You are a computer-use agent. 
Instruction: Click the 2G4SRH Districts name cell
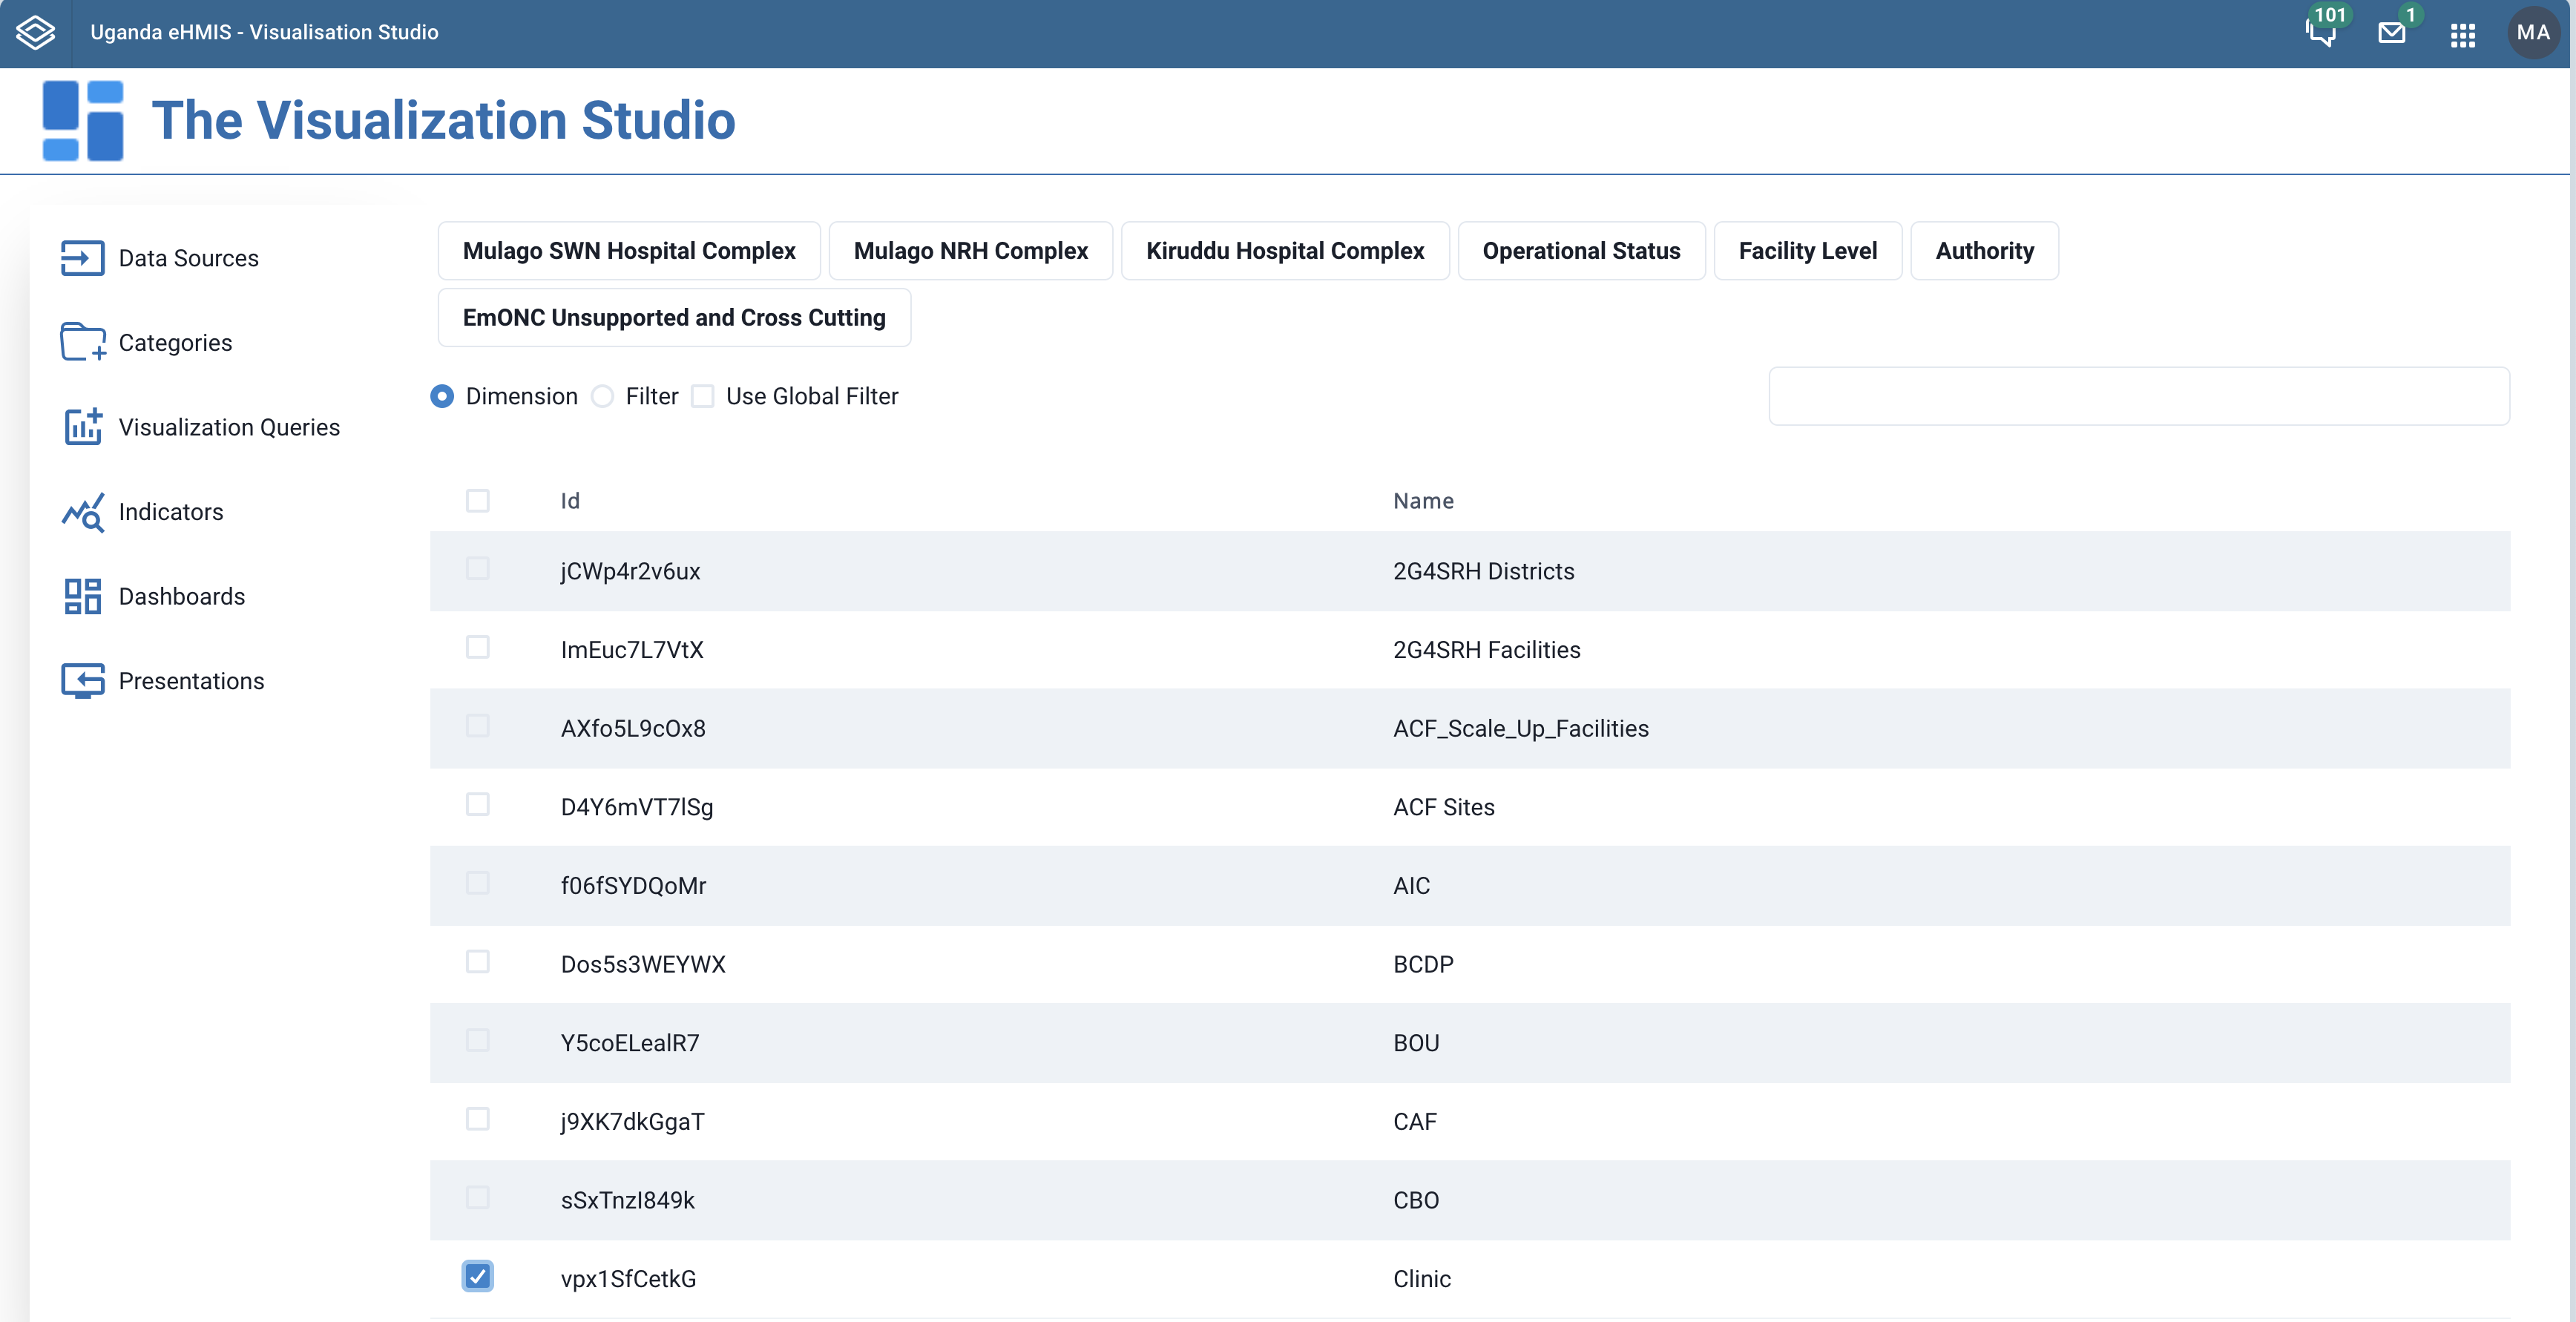[x=1483, y=572]
